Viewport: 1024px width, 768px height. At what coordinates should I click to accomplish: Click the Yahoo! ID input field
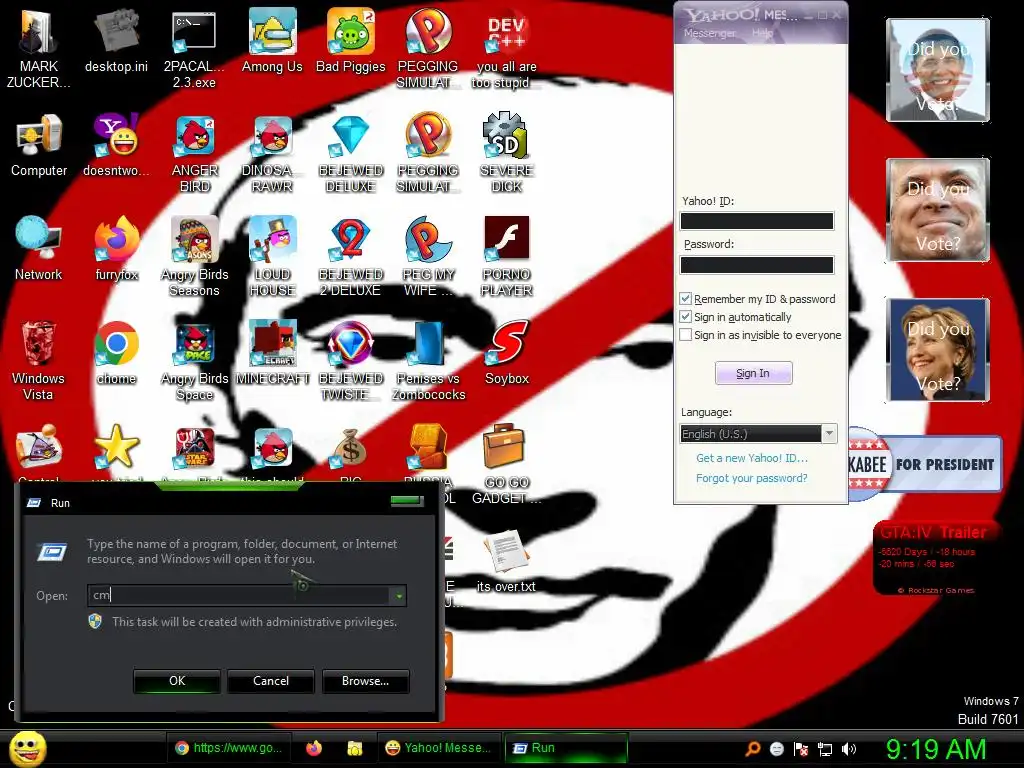(x=757, y=221)
